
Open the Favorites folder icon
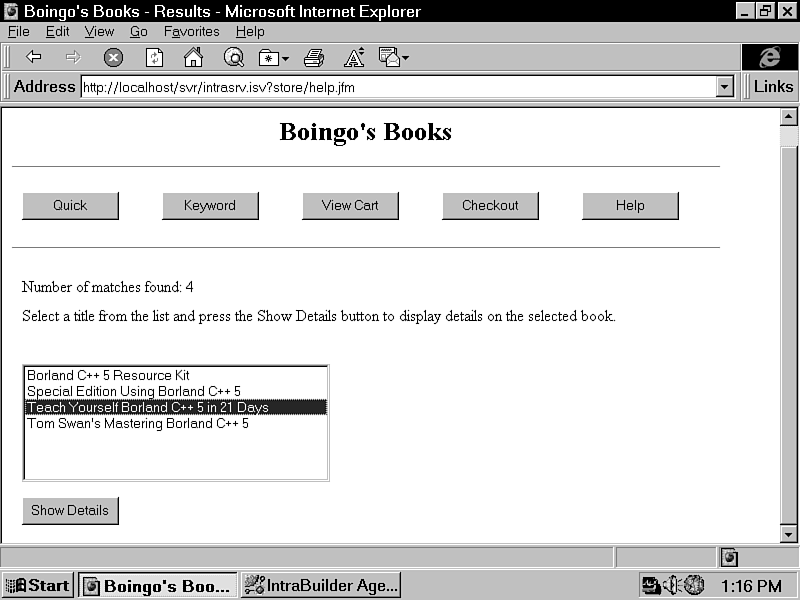tap(268, 58)
